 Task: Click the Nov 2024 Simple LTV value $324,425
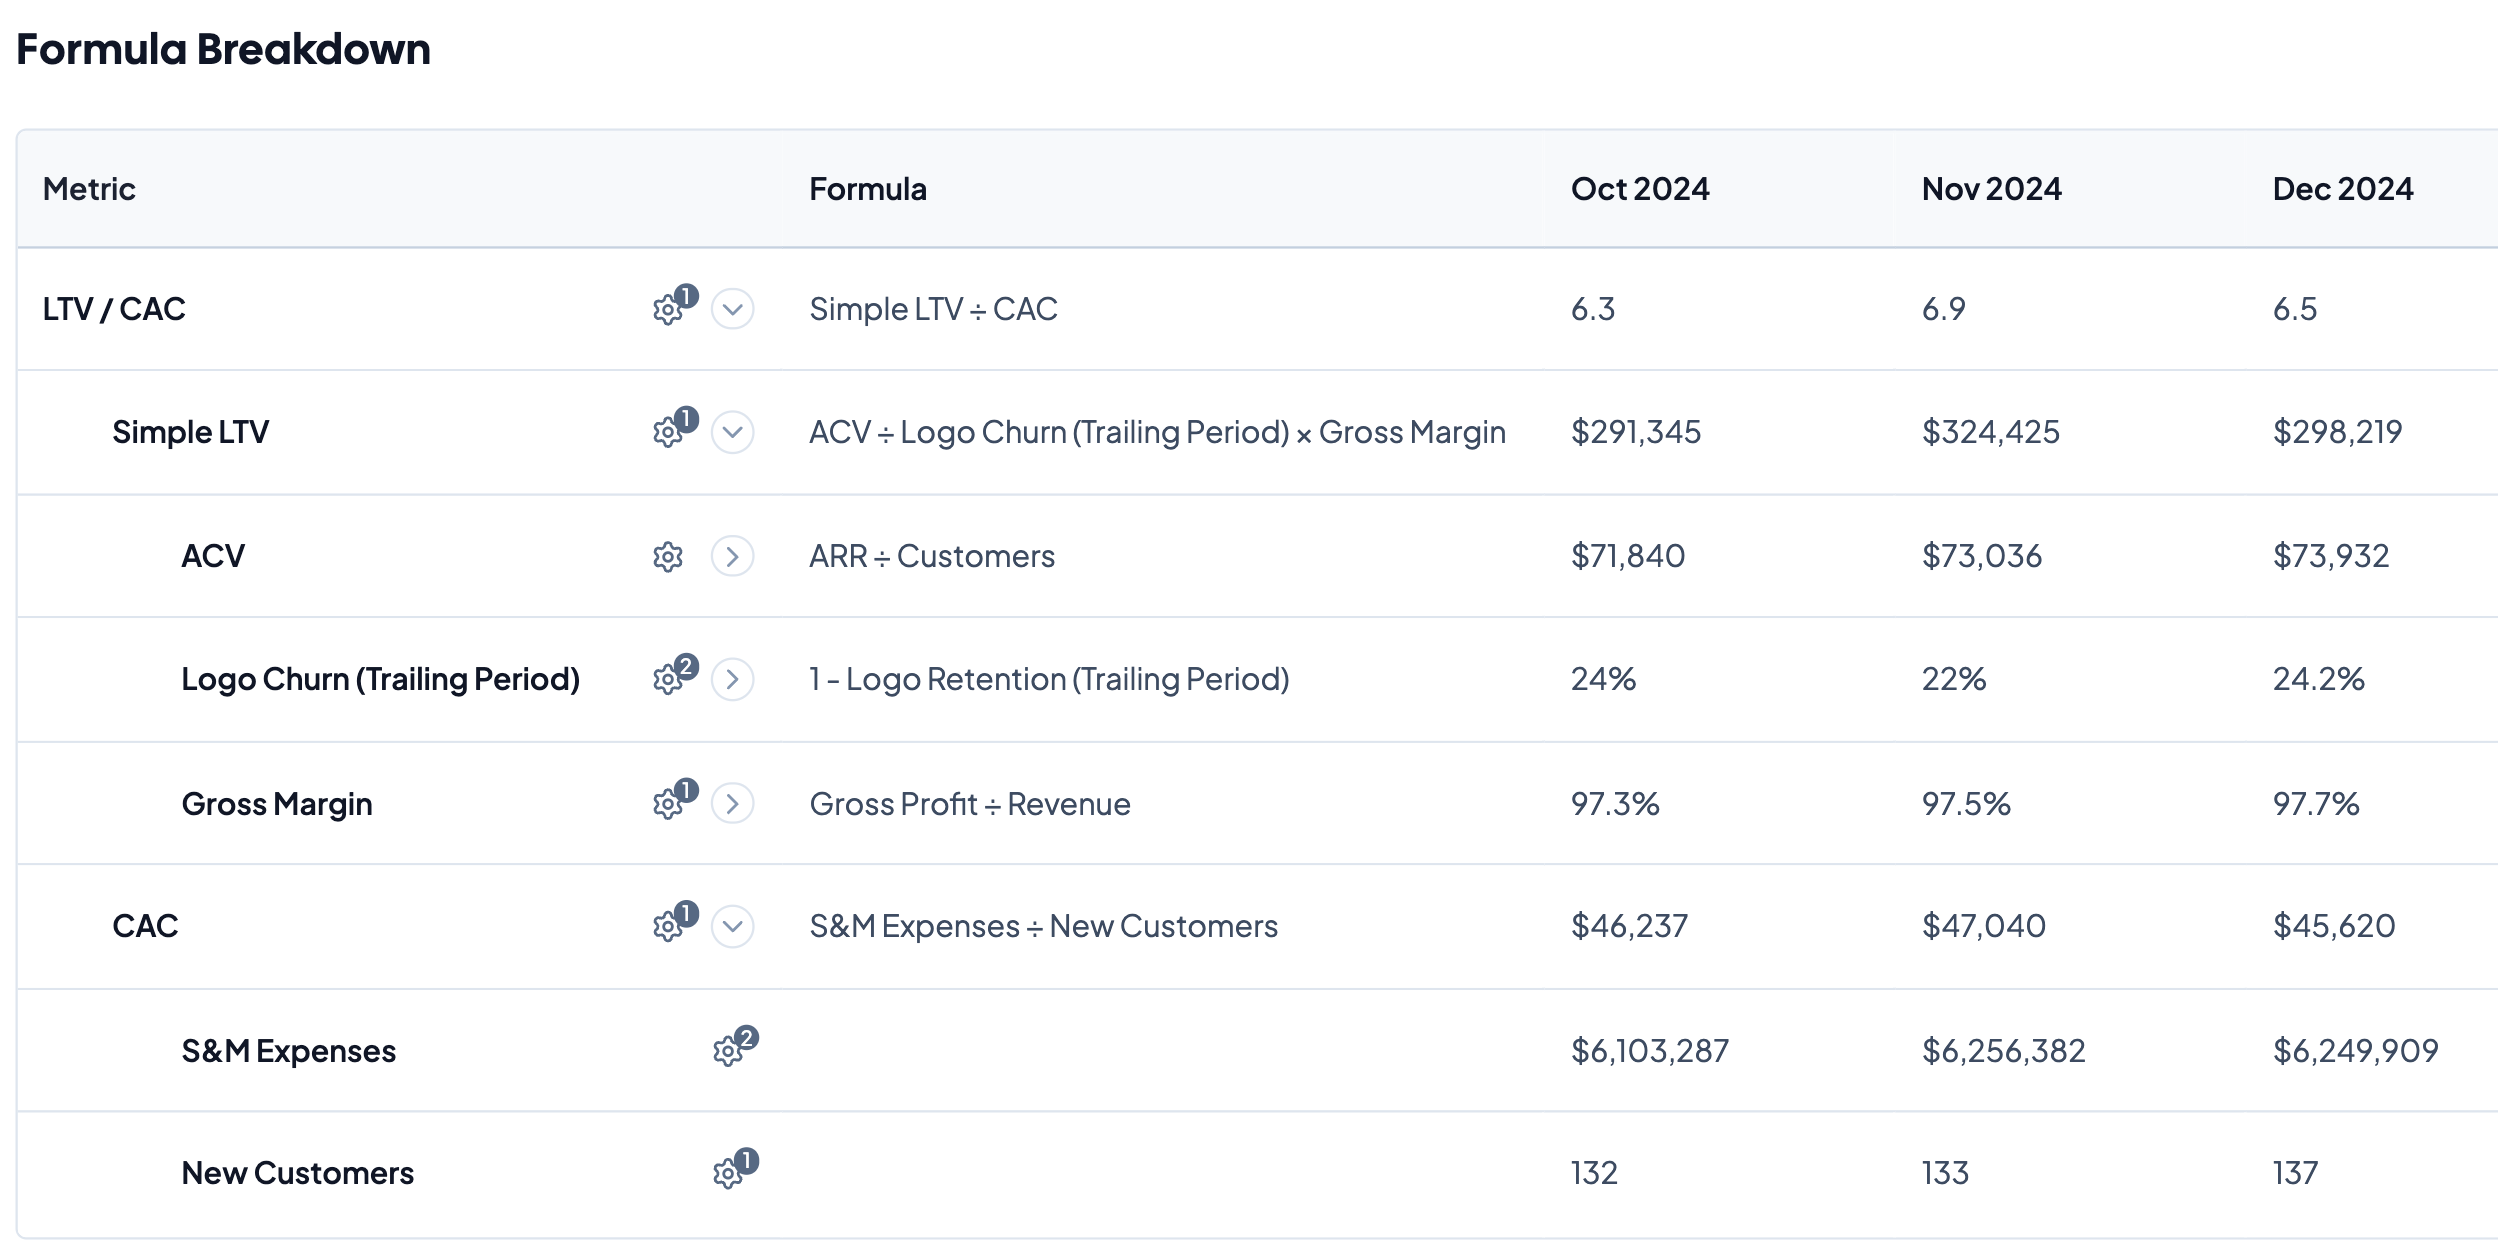tap(1990, 432)
